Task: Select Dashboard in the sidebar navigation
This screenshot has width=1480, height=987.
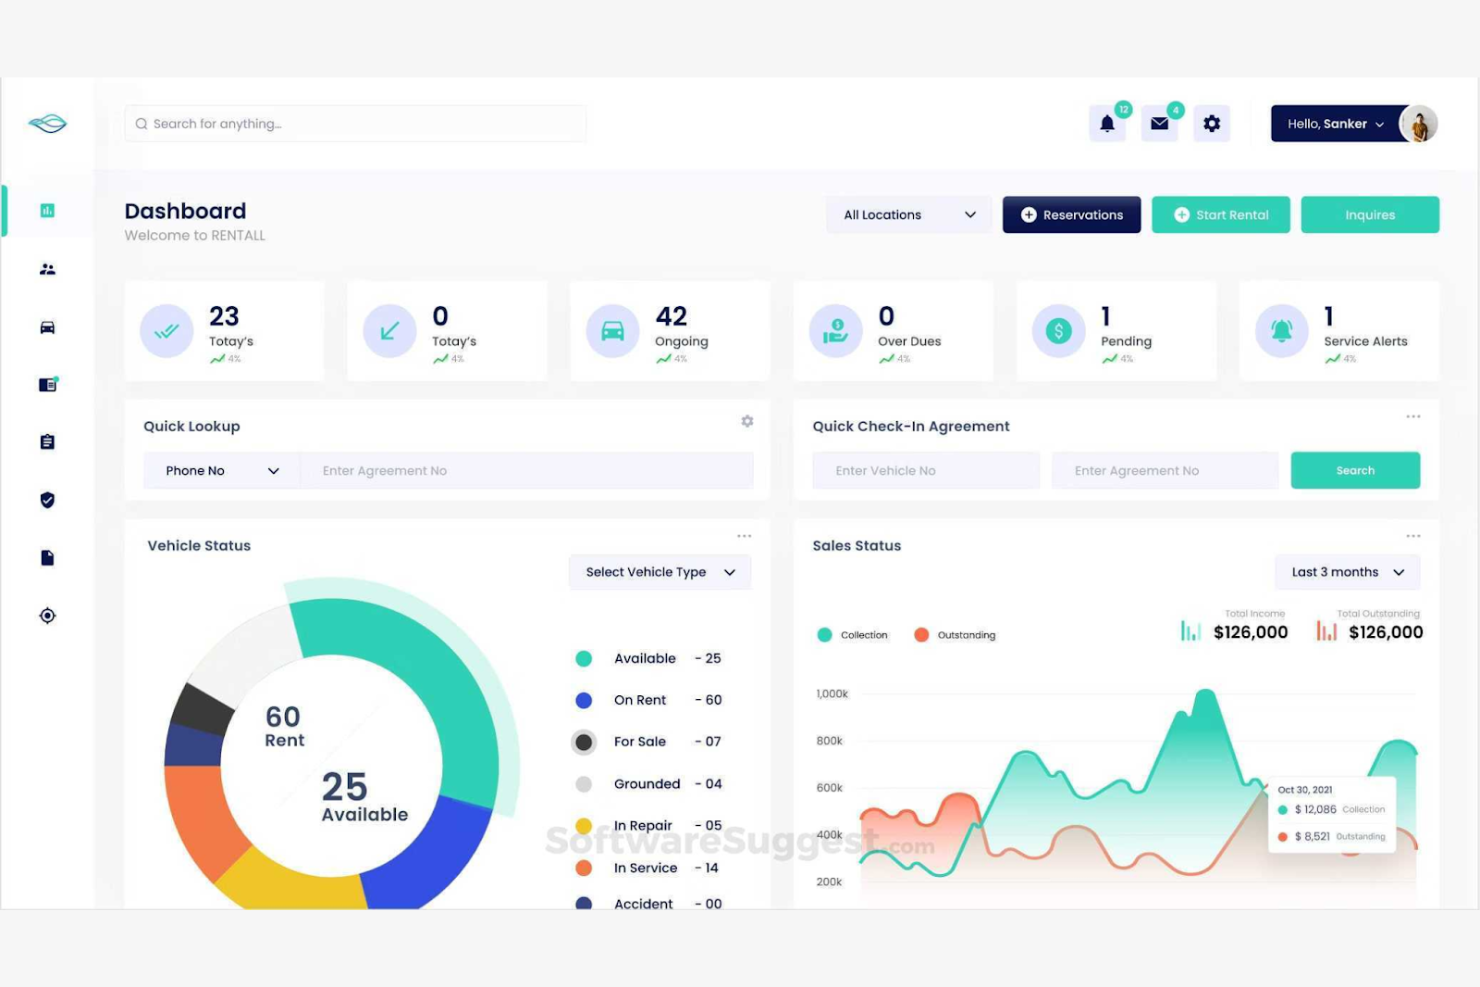Action: tap(47, 210)
